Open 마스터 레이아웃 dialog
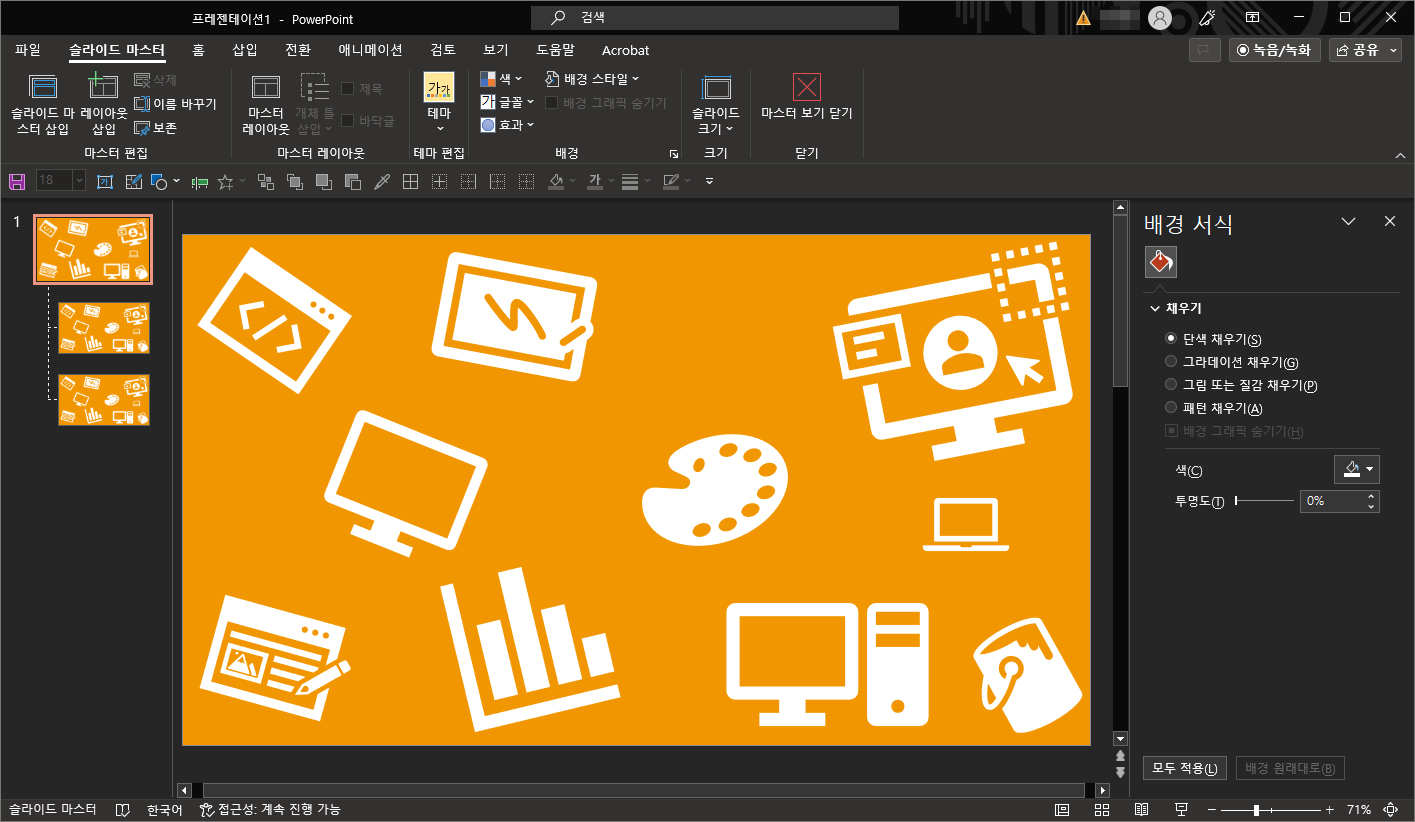 [266, 105]
